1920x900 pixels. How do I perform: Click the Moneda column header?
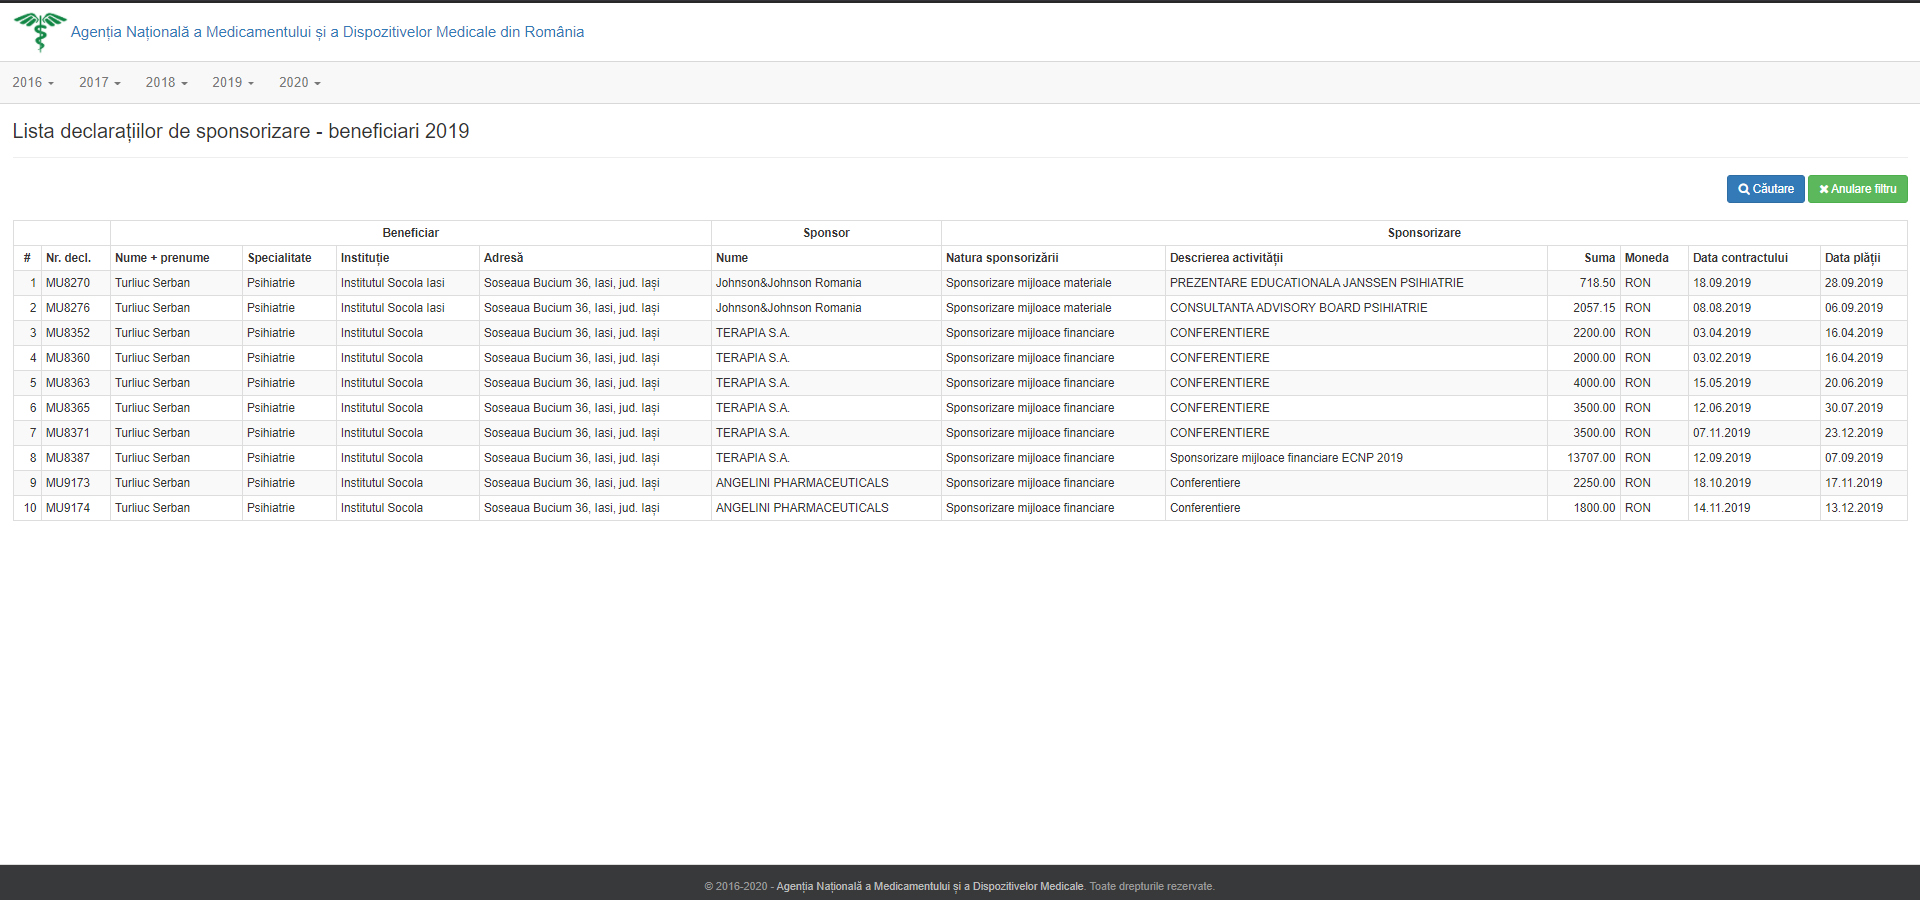click(x=1646, y=258)
